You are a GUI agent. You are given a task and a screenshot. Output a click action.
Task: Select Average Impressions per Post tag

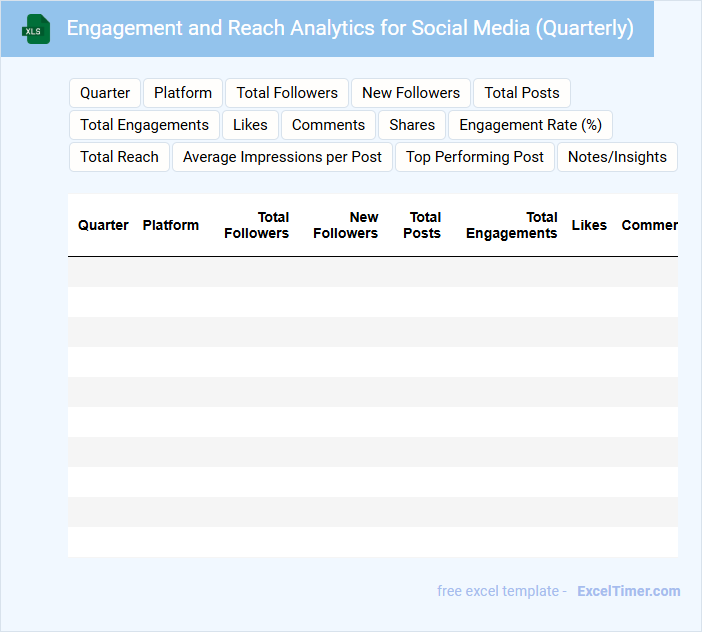click(x=282, y=157)
